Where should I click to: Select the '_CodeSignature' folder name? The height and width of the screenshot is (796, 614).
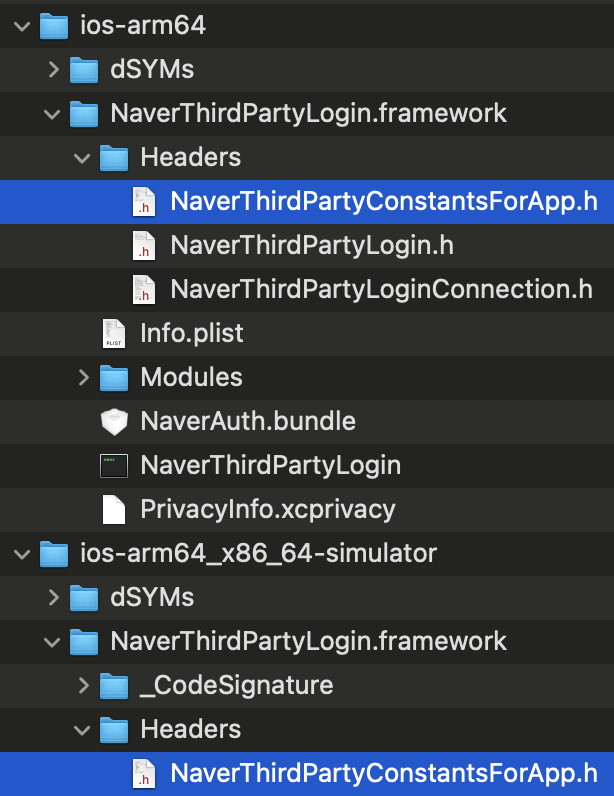[237, 685]
